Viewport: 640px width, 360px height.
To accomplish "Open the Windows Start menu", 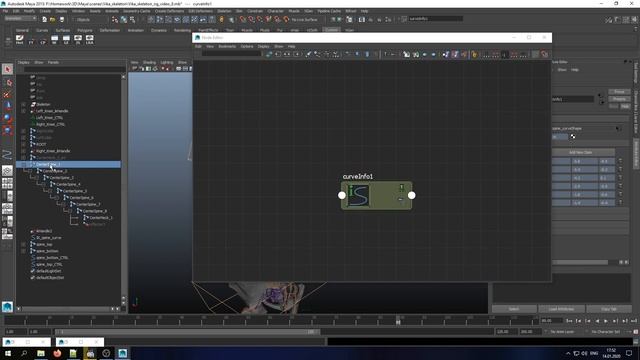I will [x=8, y=353].
